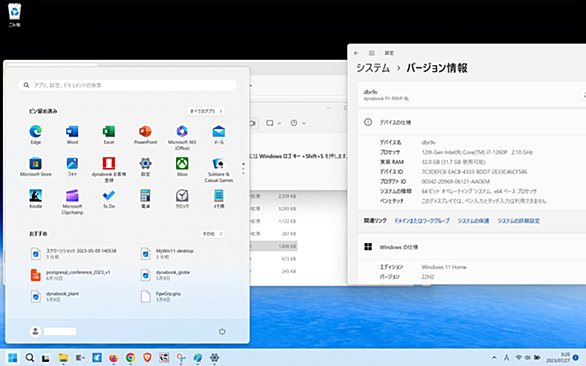Click the Start menu search box
The width and height of the screenshot is (586, 366).
[127, 85]
